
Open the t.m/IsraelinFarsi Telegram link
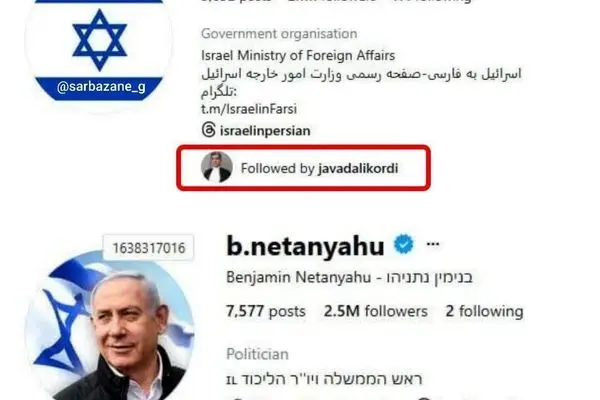click(249, 109)
